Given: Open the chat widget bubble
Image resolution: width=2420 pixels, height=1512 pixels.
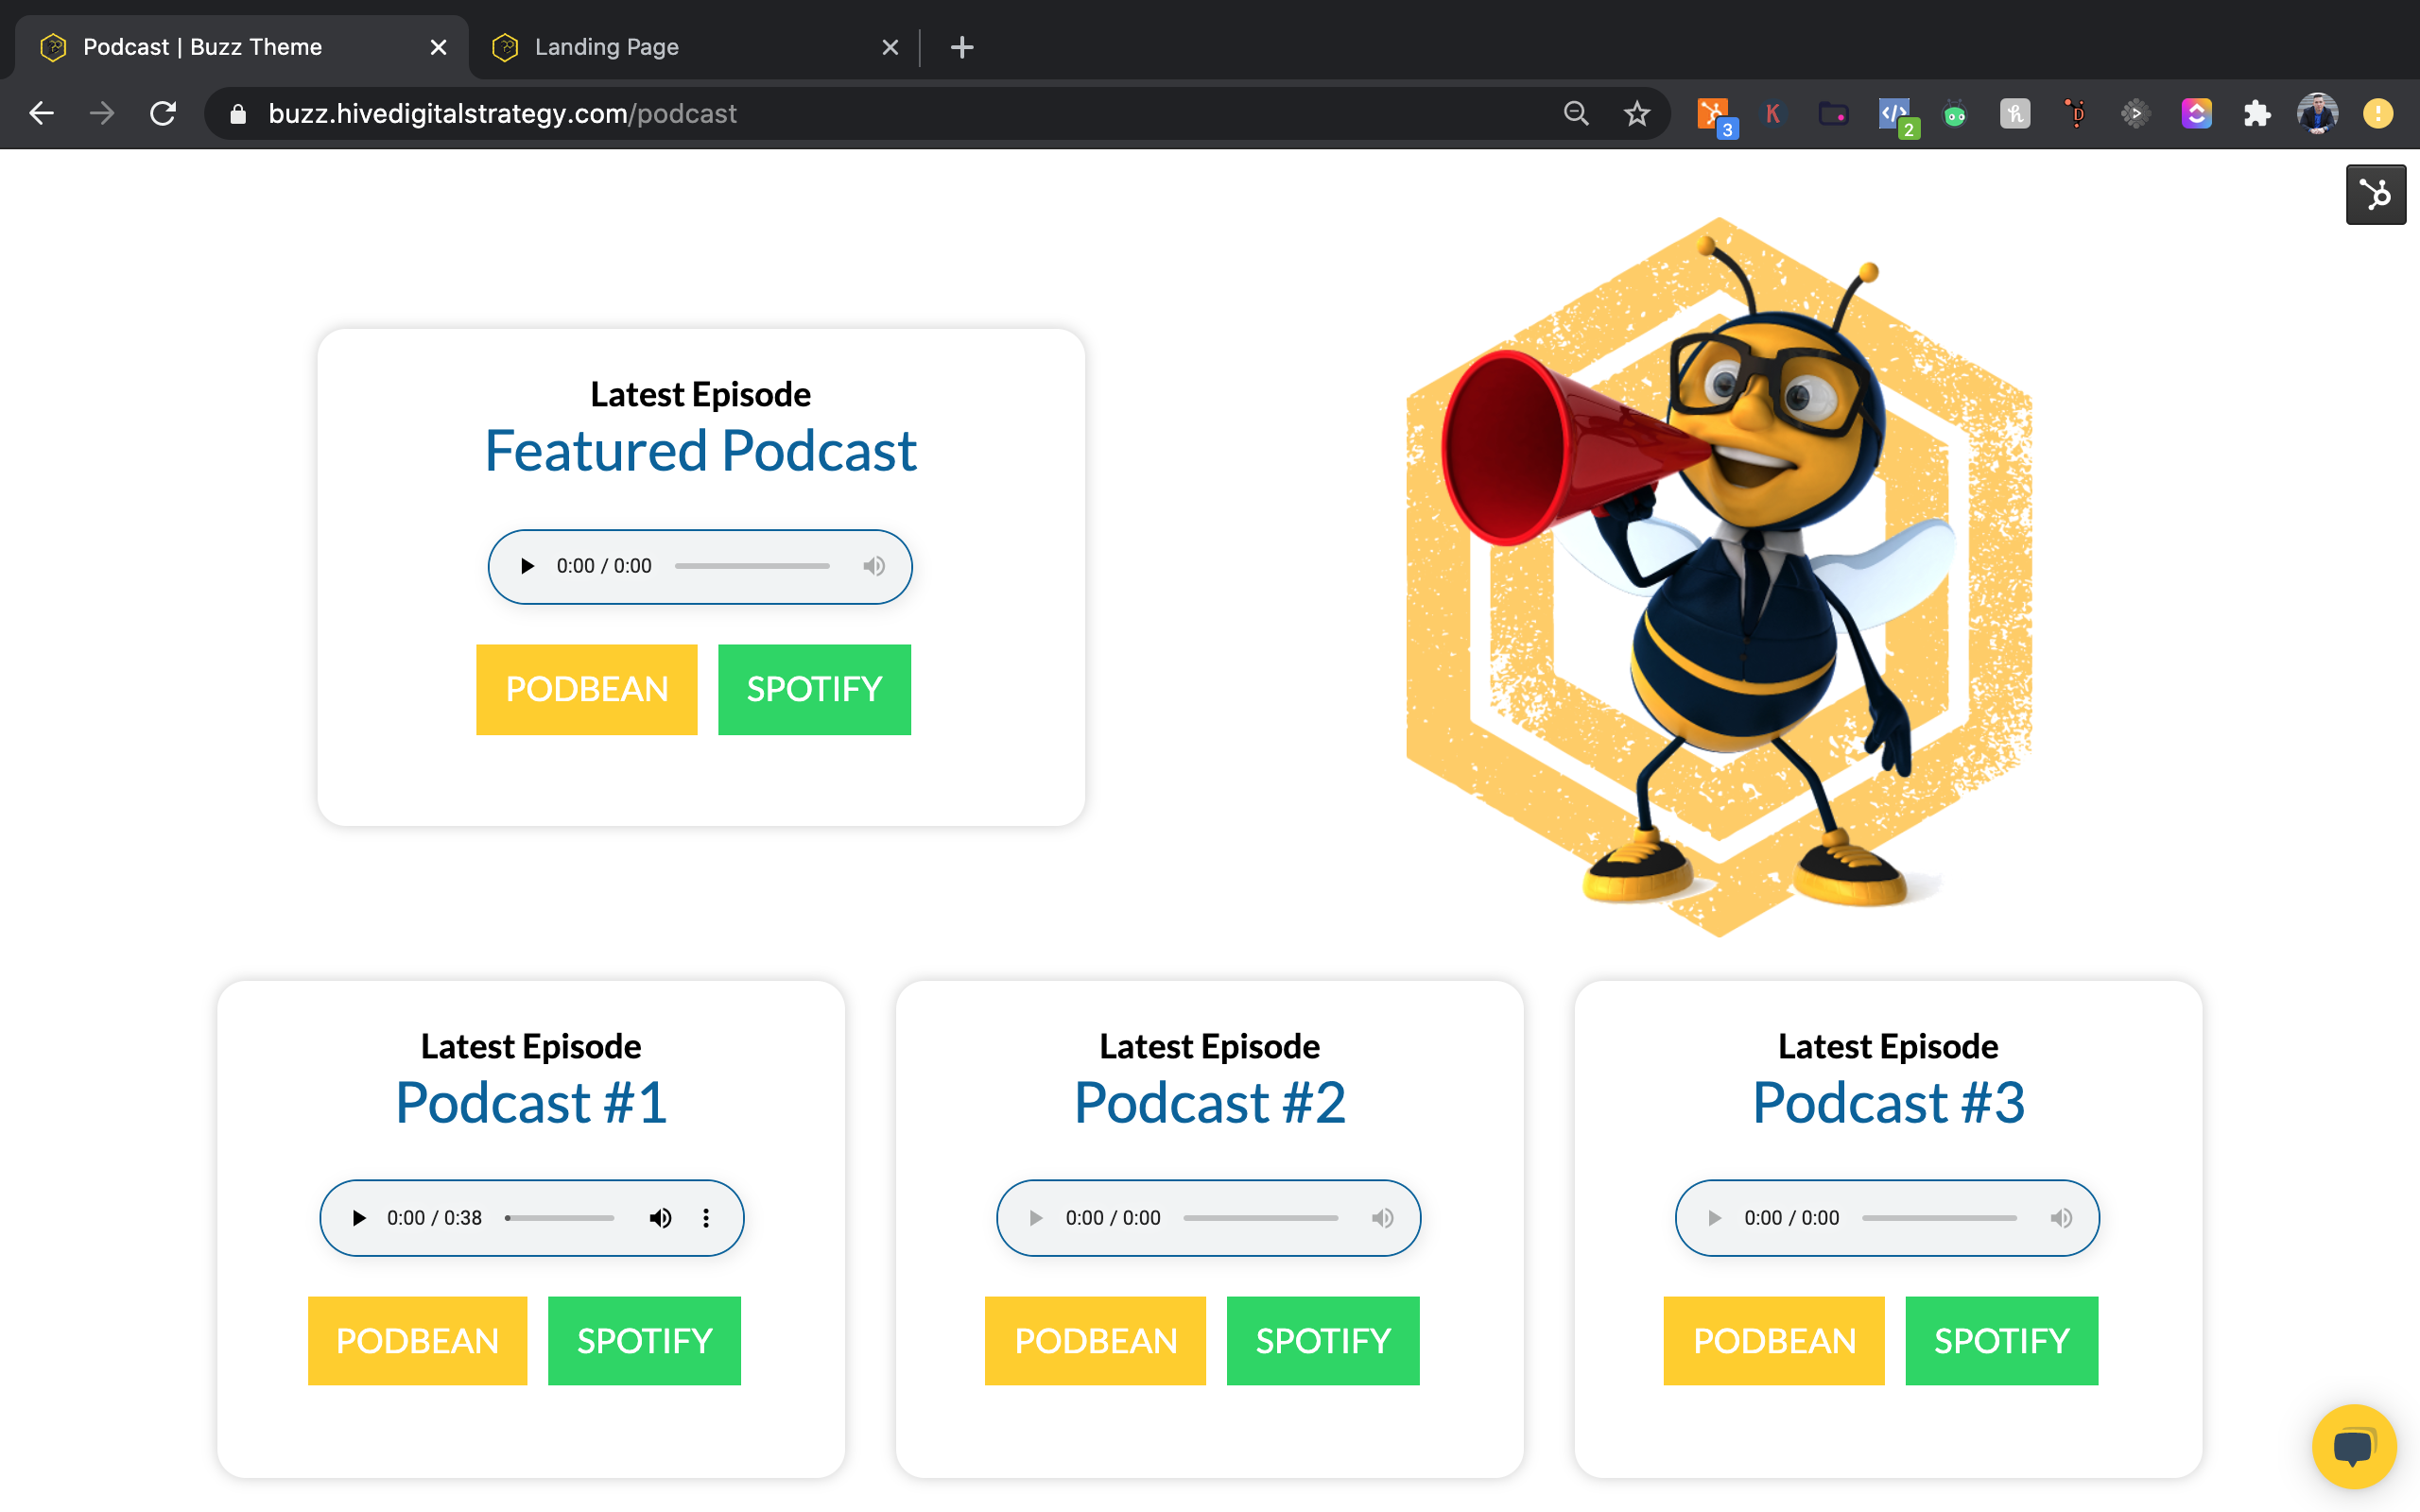Looking at the screenshot, I should [2353, 1446].
